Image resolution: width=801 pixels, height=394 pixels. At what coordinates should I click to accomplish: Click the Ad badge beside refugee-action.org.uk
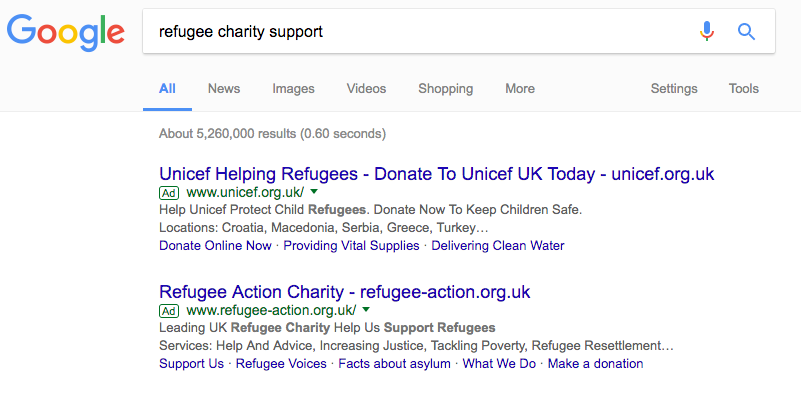pyautogui.click(x=169, y=311)
